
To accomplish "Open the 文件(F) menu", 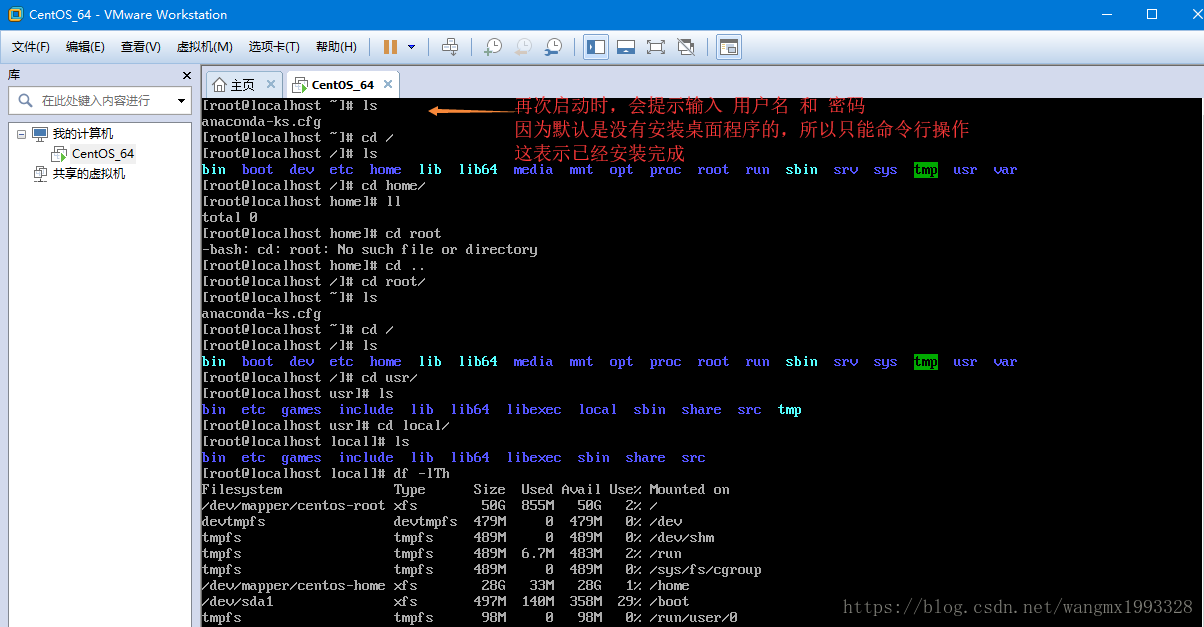I will (31, 47).
